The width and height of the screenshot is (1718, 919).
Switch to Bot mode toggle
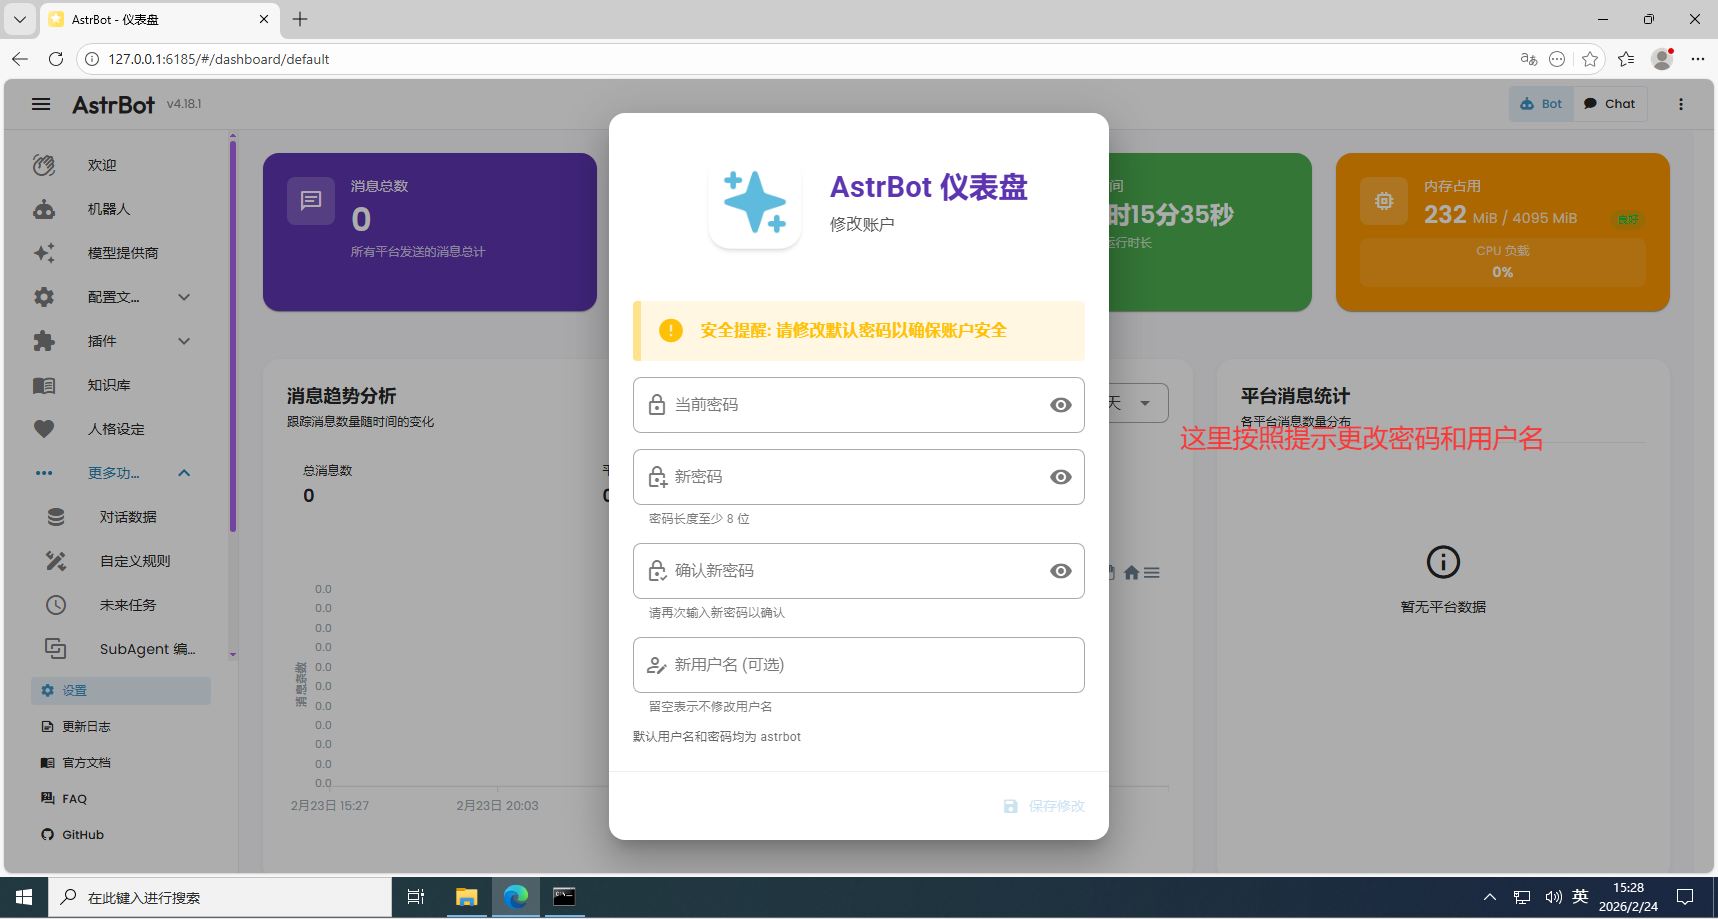1541,104
